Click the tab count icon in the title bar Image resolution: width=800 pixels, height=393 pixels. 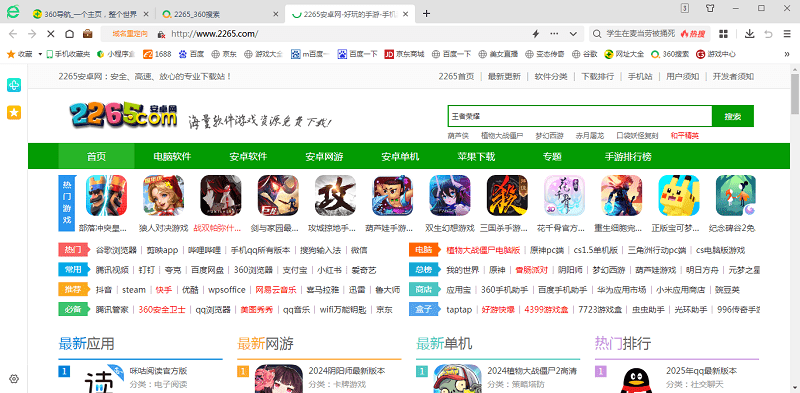point(685,8)
